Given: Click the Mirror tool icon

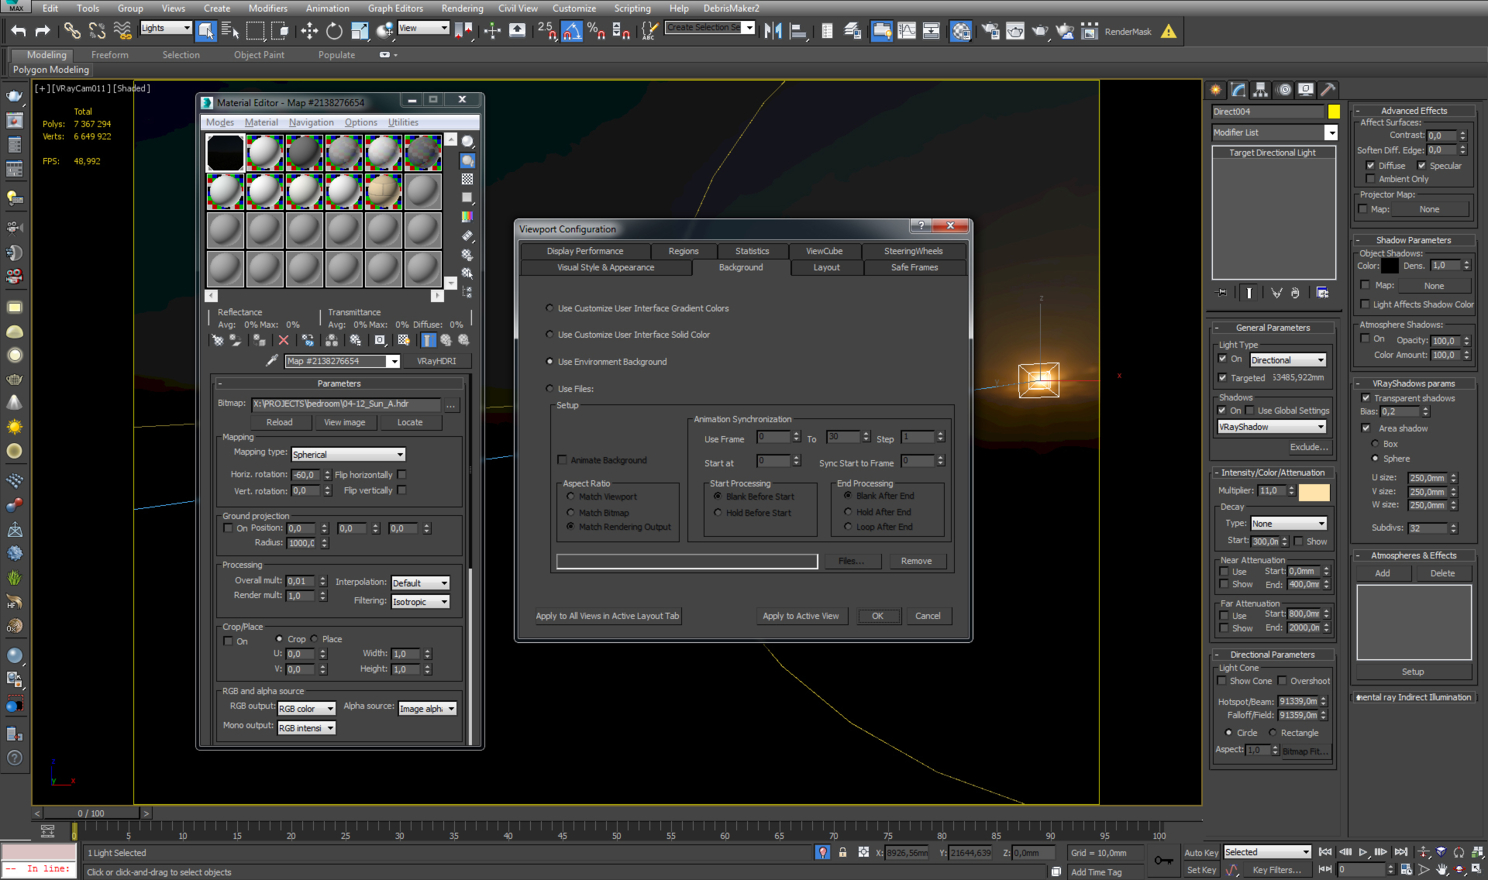Looking at the screenshot, I should pyautogui.click(x=773, y=31).
